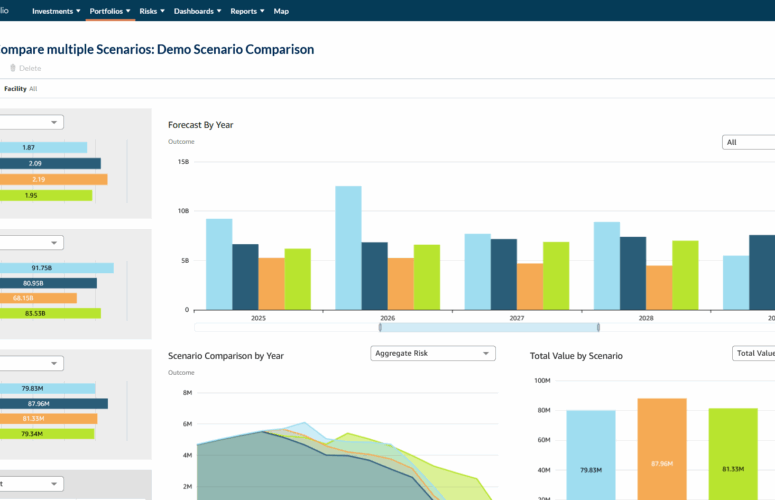775x500 pixels.
Task: Click the Delete button
Action: tap(30, 68)
